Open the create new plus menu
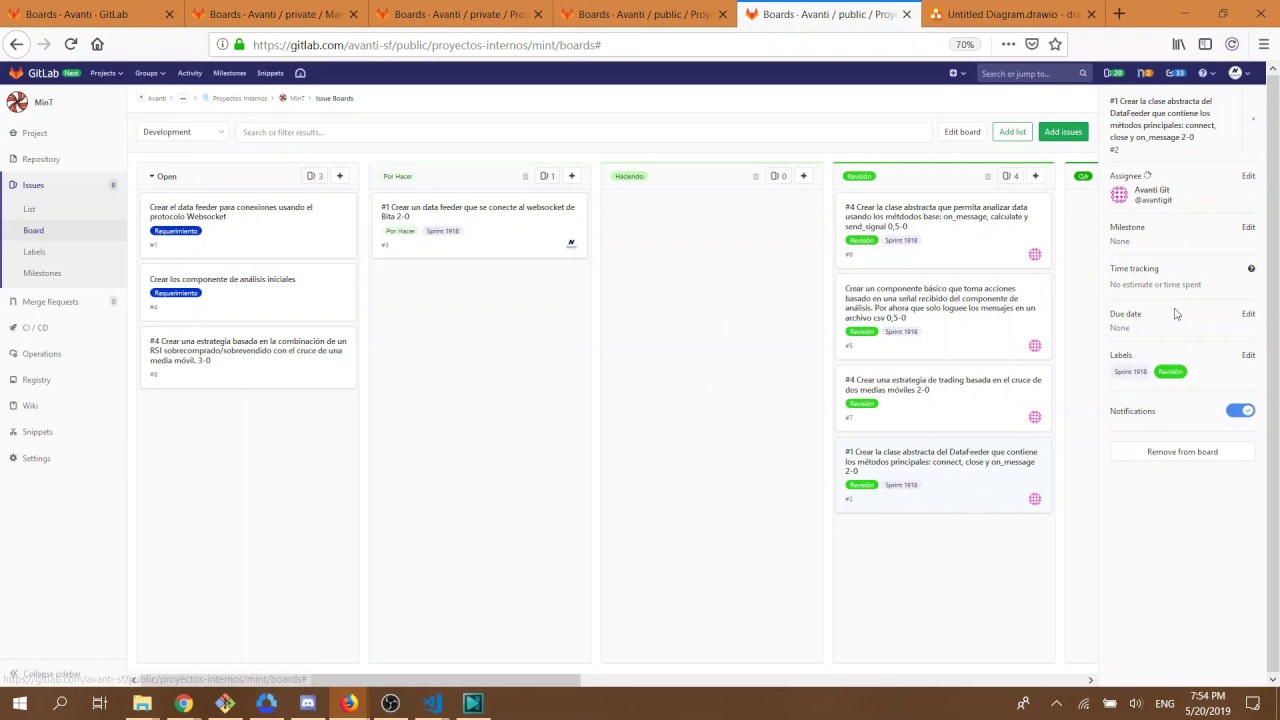The height and width of the screenshot is (720, 1280). (957, 73)
